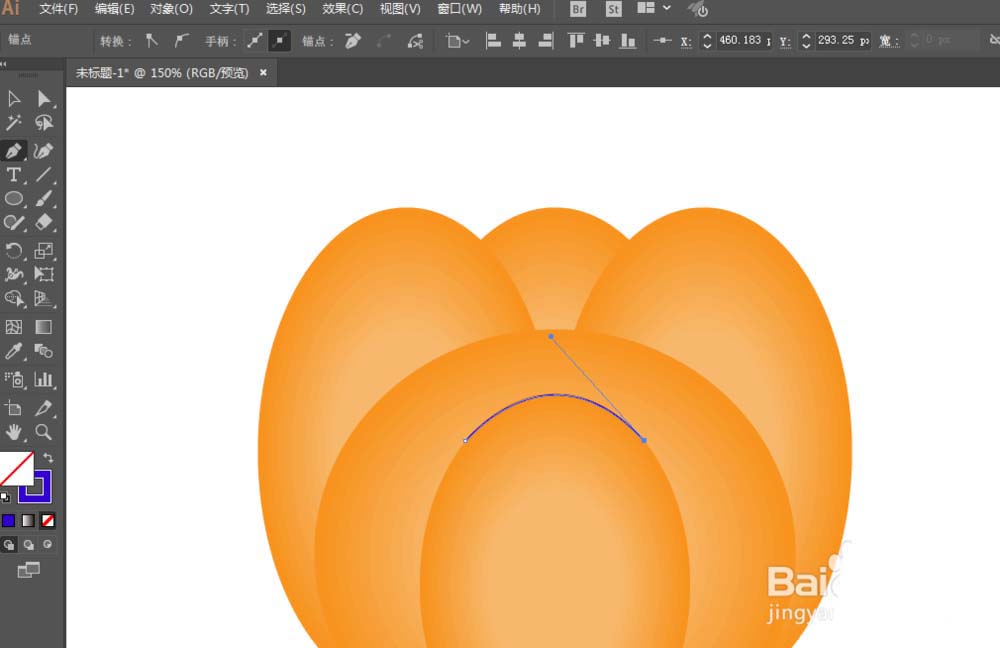Viewport: 1000px width, 648px height.
Task: Select the Zoom tool
Action: pyautogui.click(x=43, y=432)
